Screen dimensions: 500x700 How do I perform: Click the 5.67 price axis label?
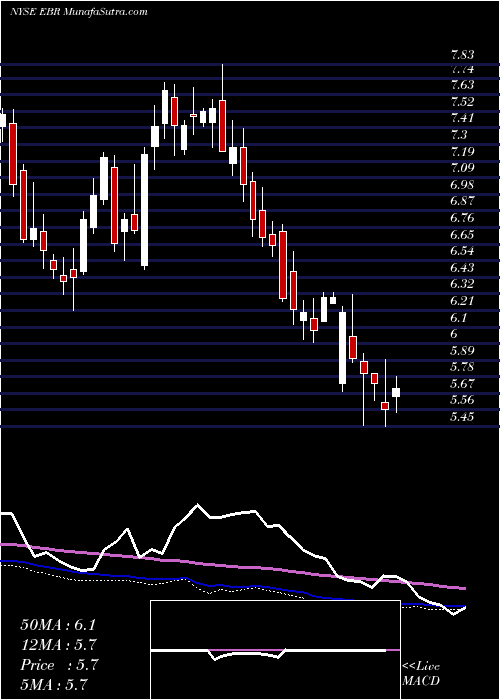462,384
